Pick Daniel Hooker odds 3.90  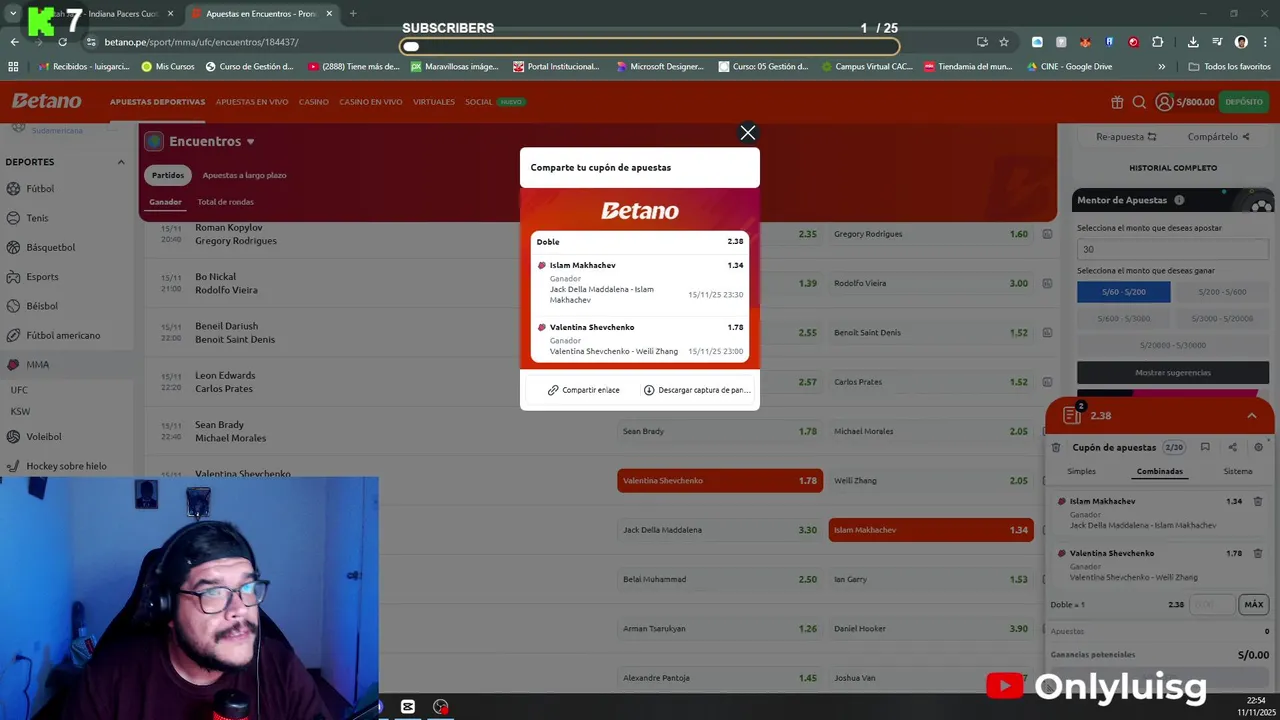point(931,629)
